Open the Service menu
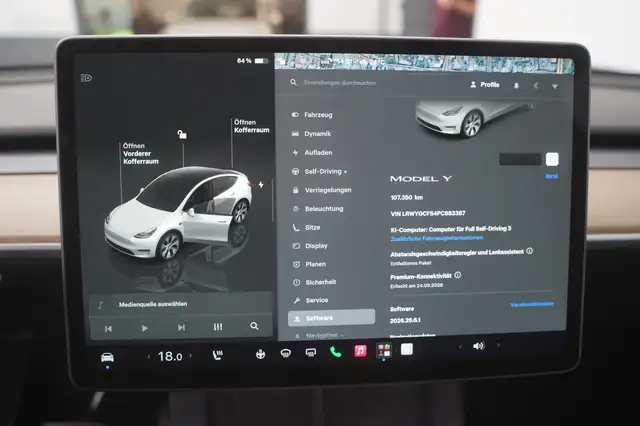This screenshot has height=426, width=640. pyautogui.click(x=311, y=300)
